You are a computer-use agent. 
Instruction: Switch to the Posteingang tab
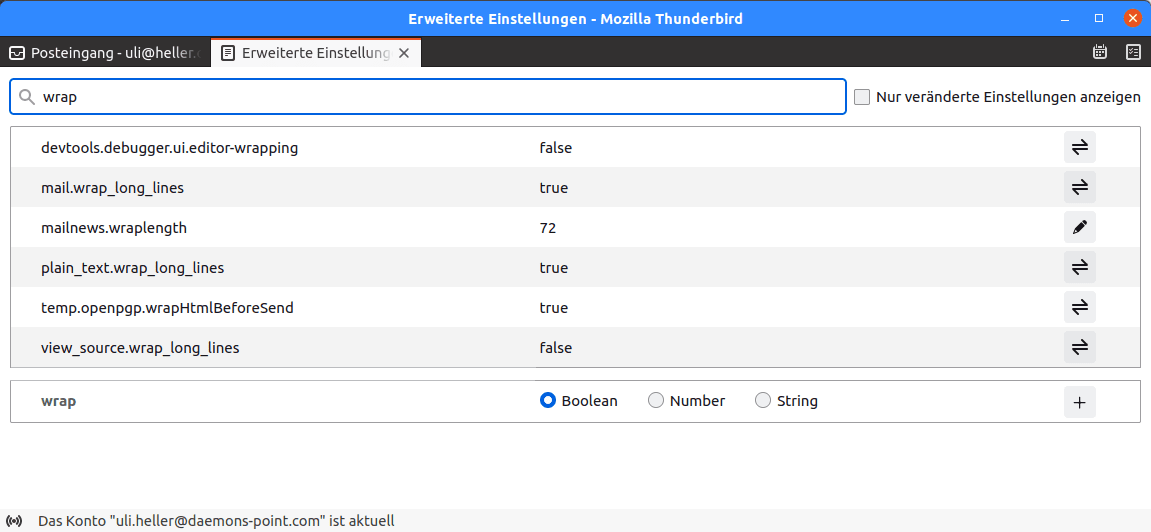[106, 53]
